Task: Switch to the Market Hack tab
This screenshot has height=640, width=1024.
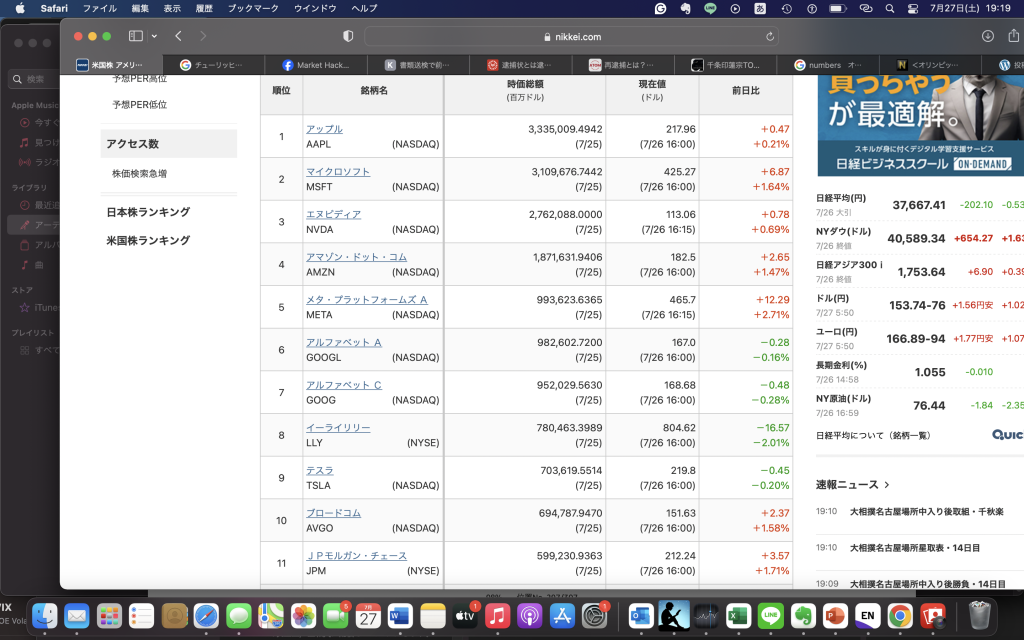Action: pos(316,65)
